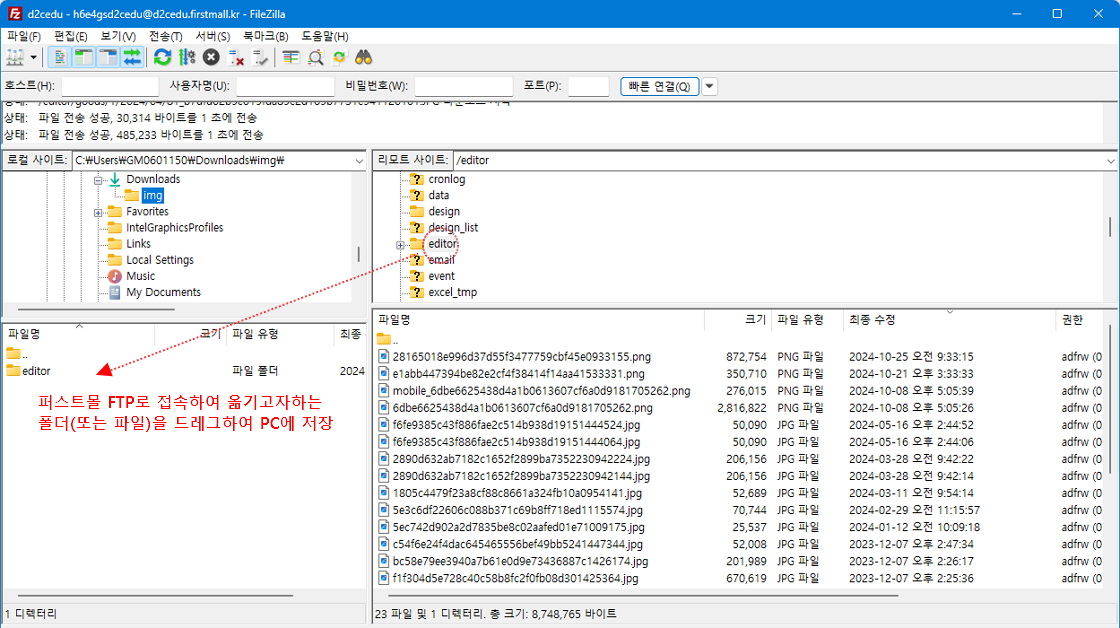Cancel the current operation
The width and height of the screenshot is (1120, 628).
point(211,58)
